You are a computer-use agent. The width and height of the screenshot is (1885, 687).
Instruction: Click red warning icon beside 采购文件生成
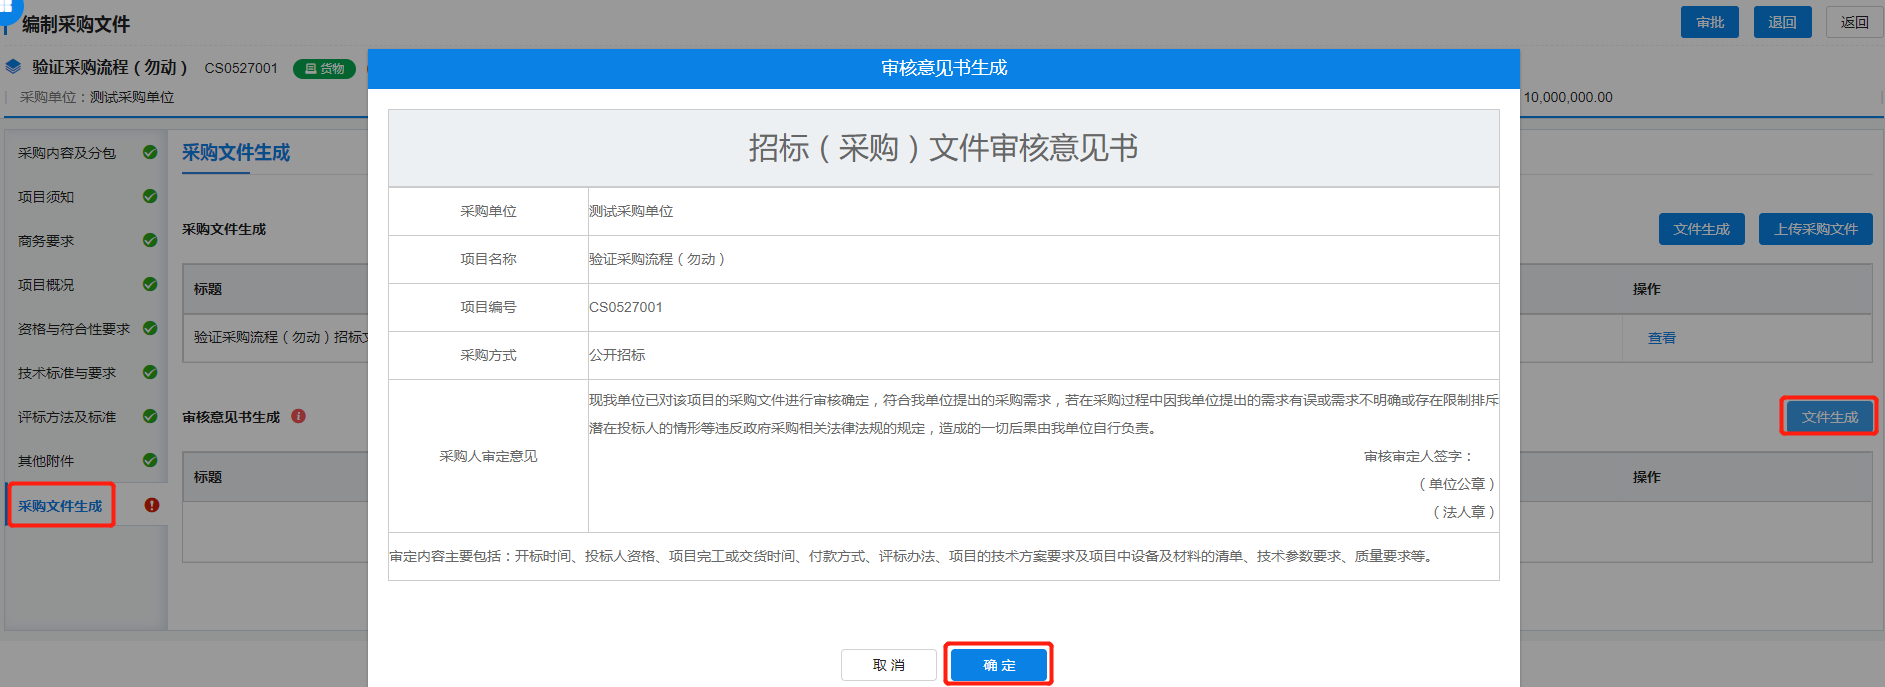pos(152,505)
